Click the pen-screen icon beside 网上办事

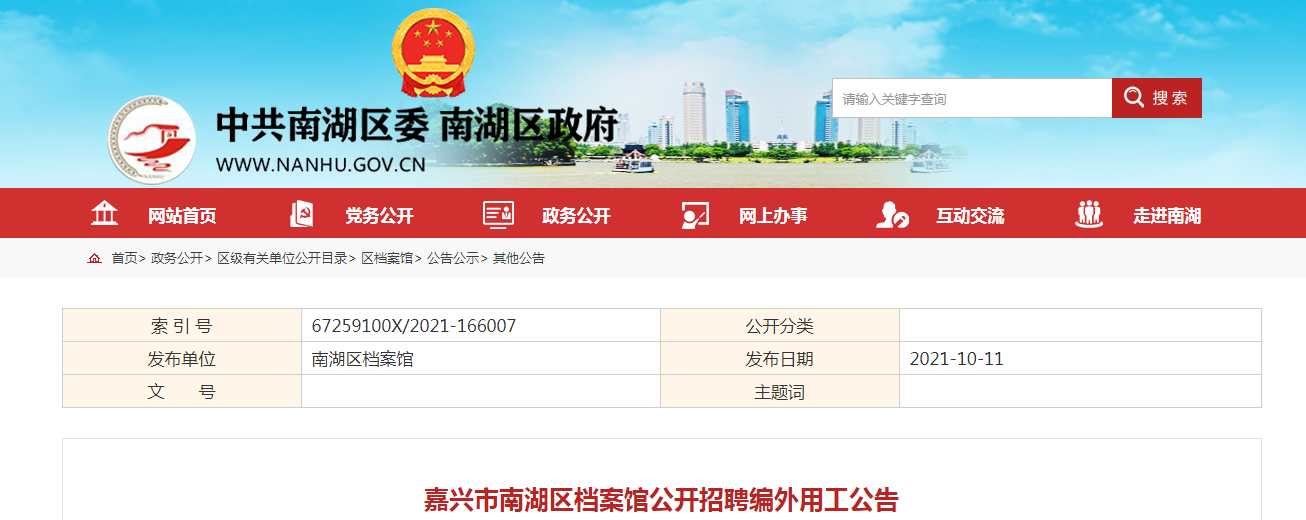point(695,214)
